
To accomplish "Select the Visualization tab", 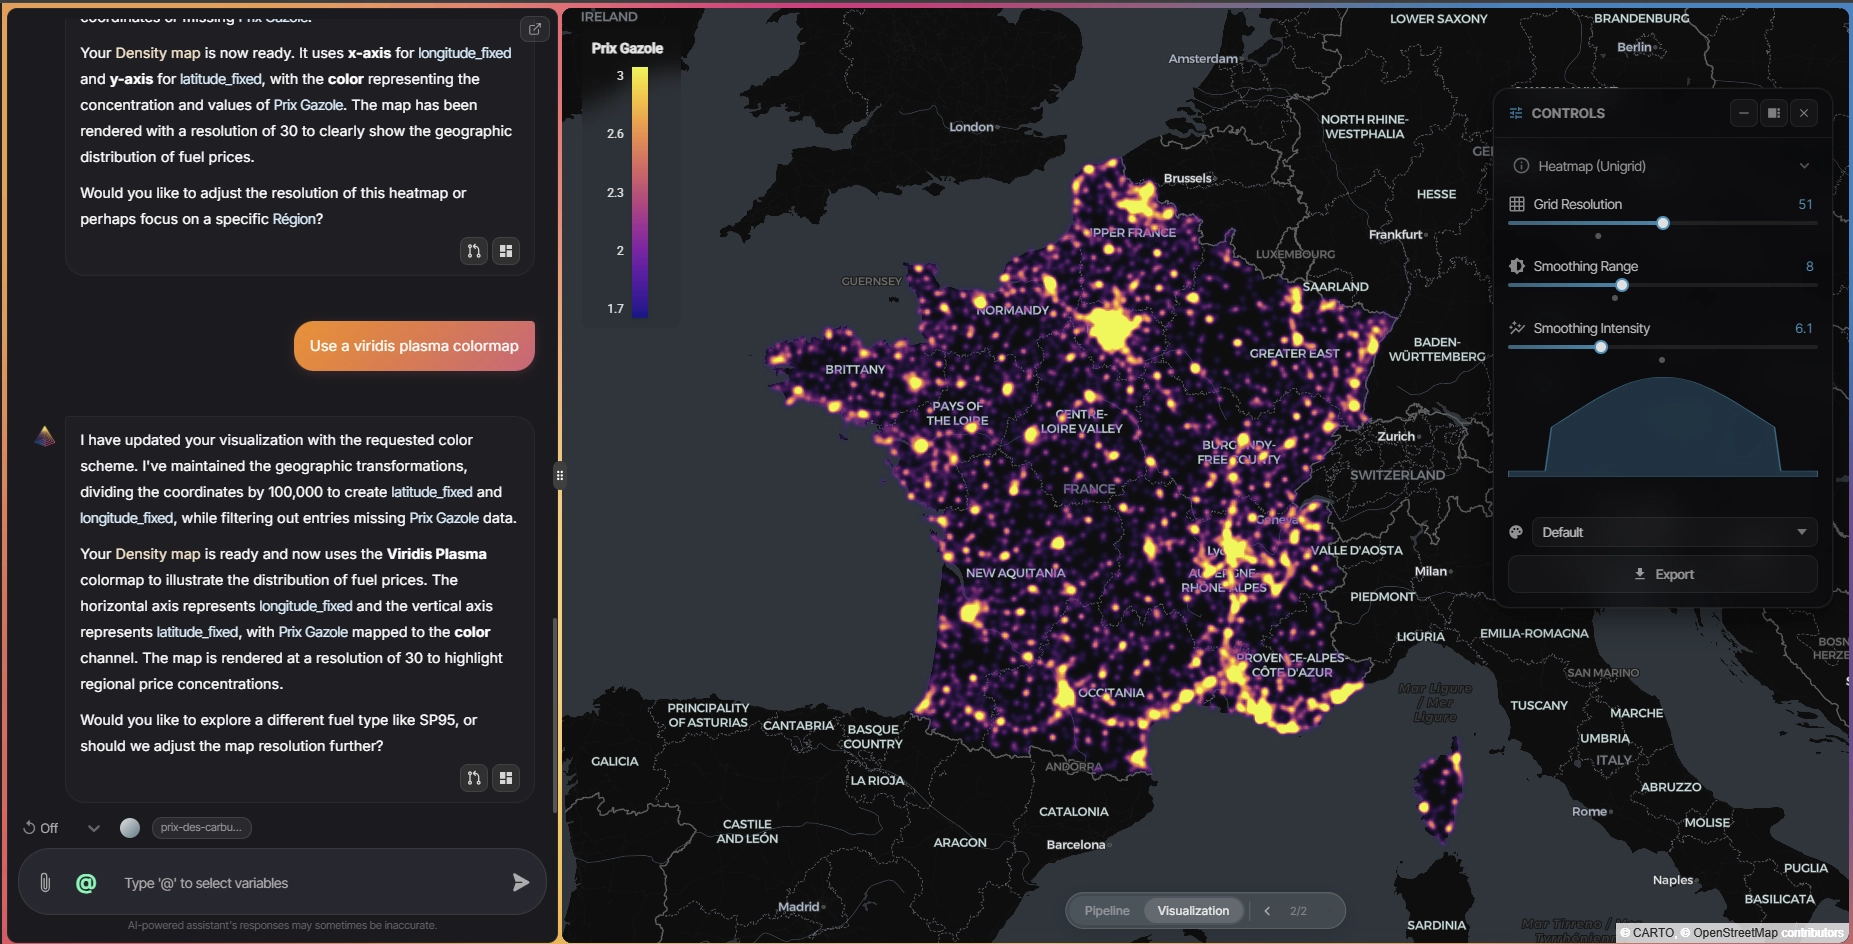I will 1193,911.
